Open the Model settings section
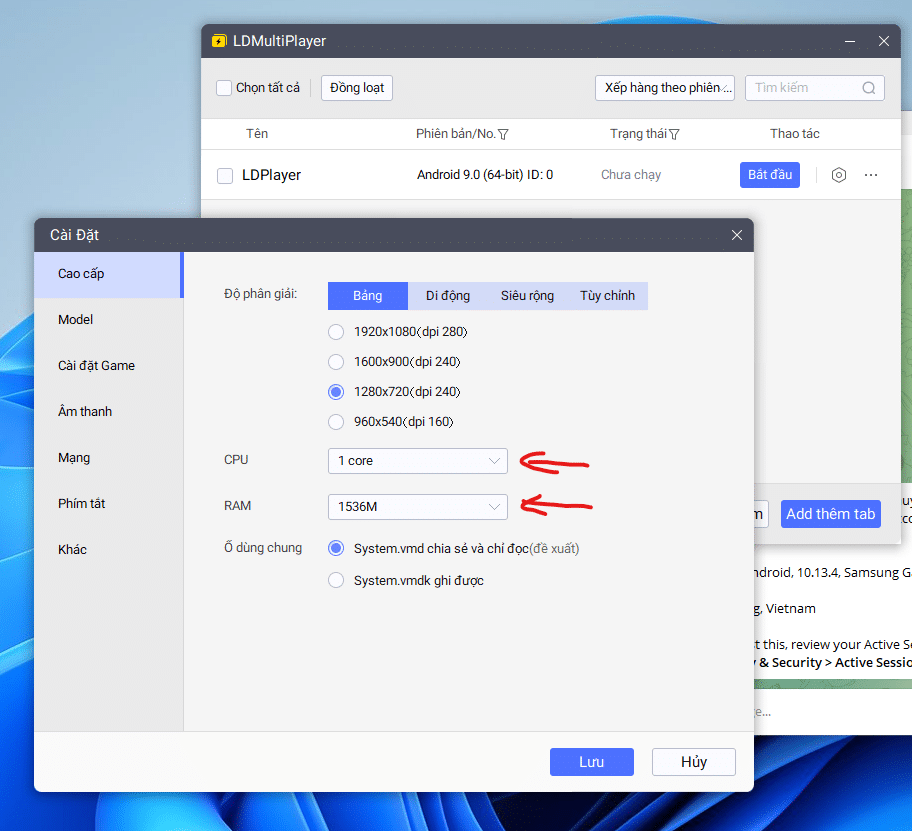 108,320
